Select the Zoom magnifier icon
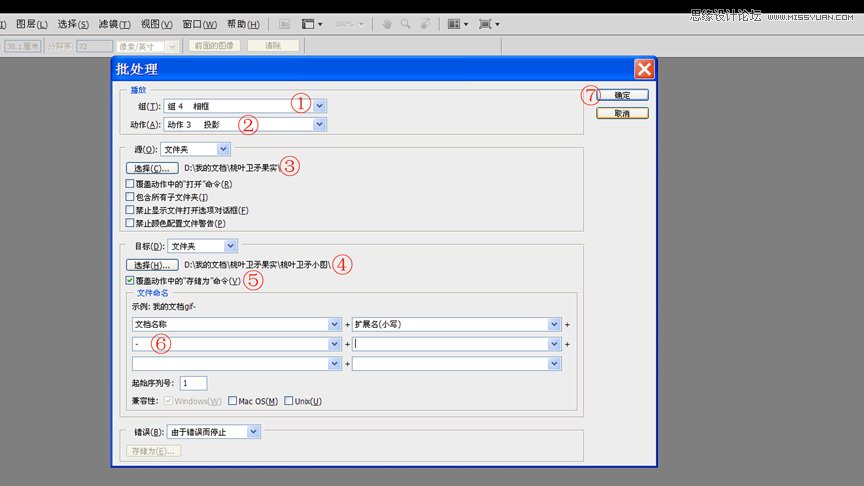Viewport: 864px width, 486px height. click(x=406, y=24)
